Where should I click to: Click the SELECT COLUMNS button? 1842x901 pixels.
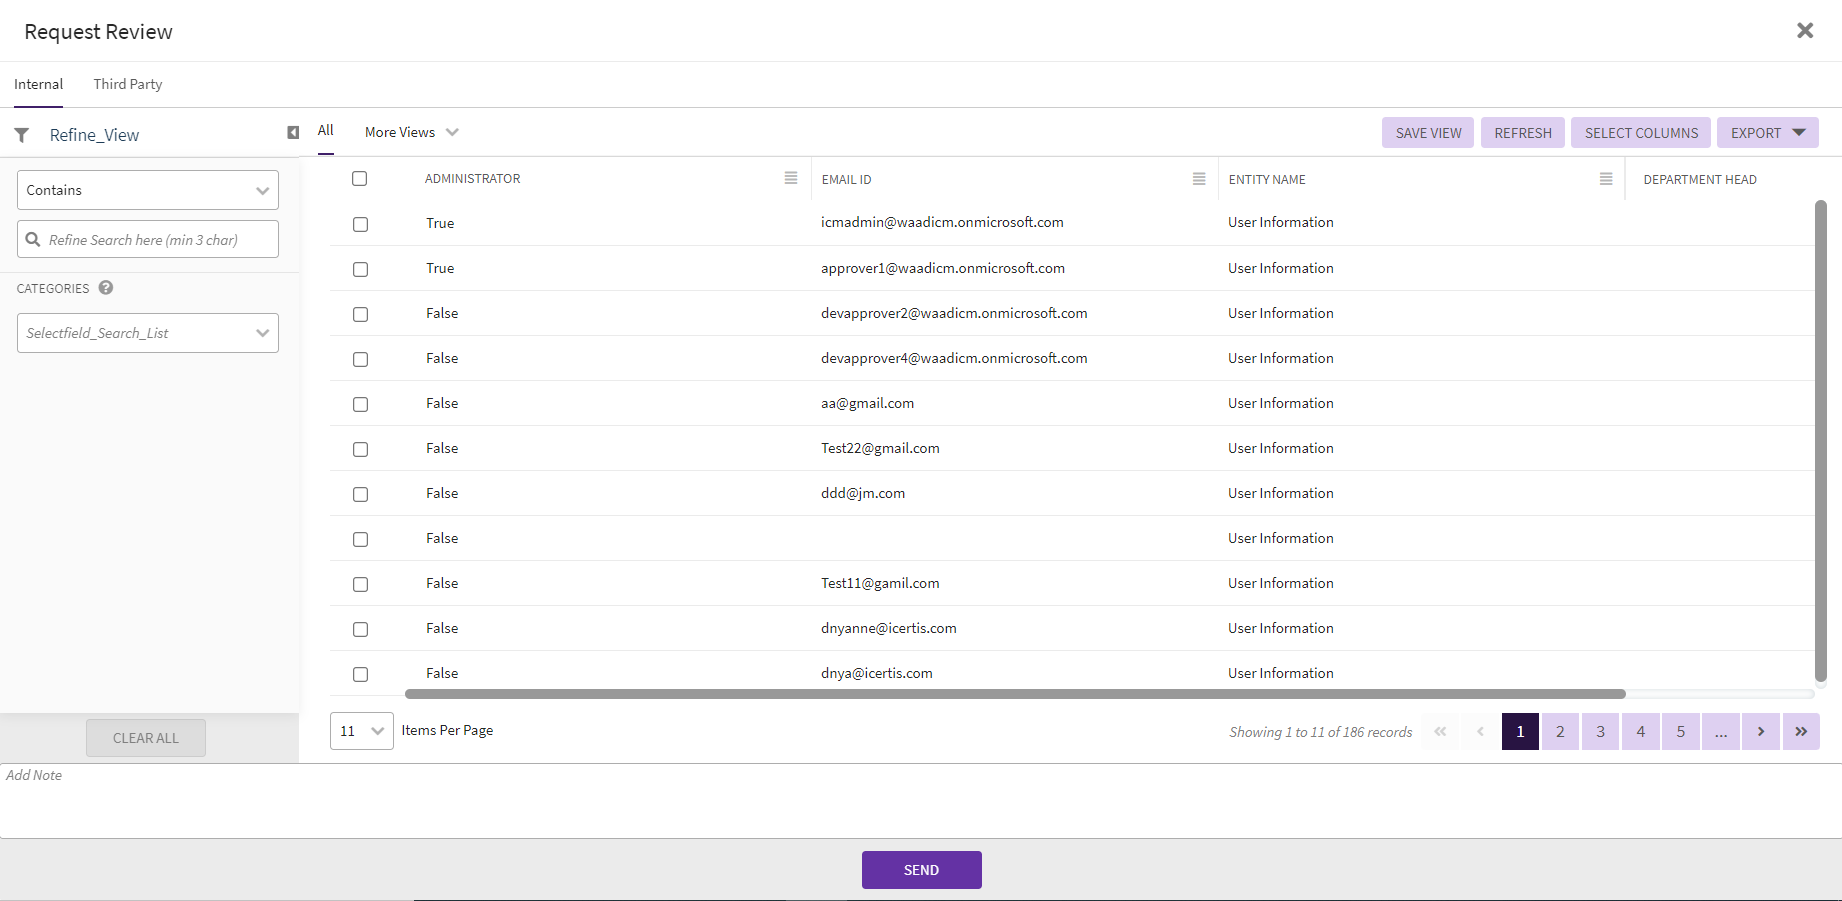tap(1641, 133)
